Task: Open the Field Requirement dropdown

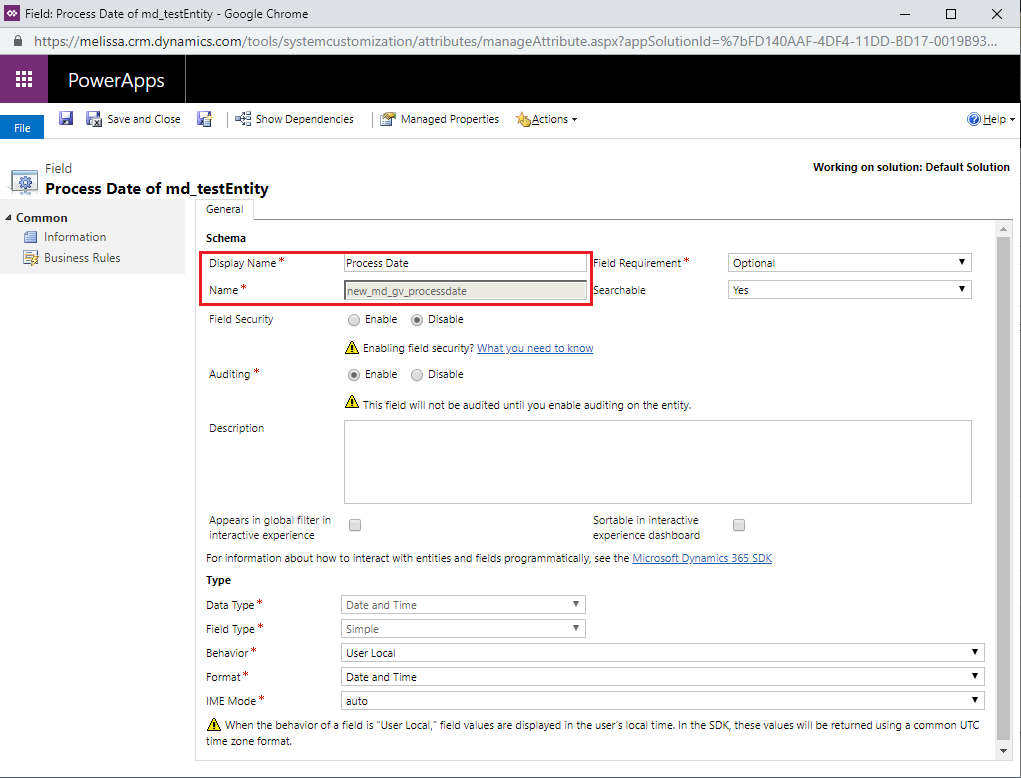Action: (849, 262)
